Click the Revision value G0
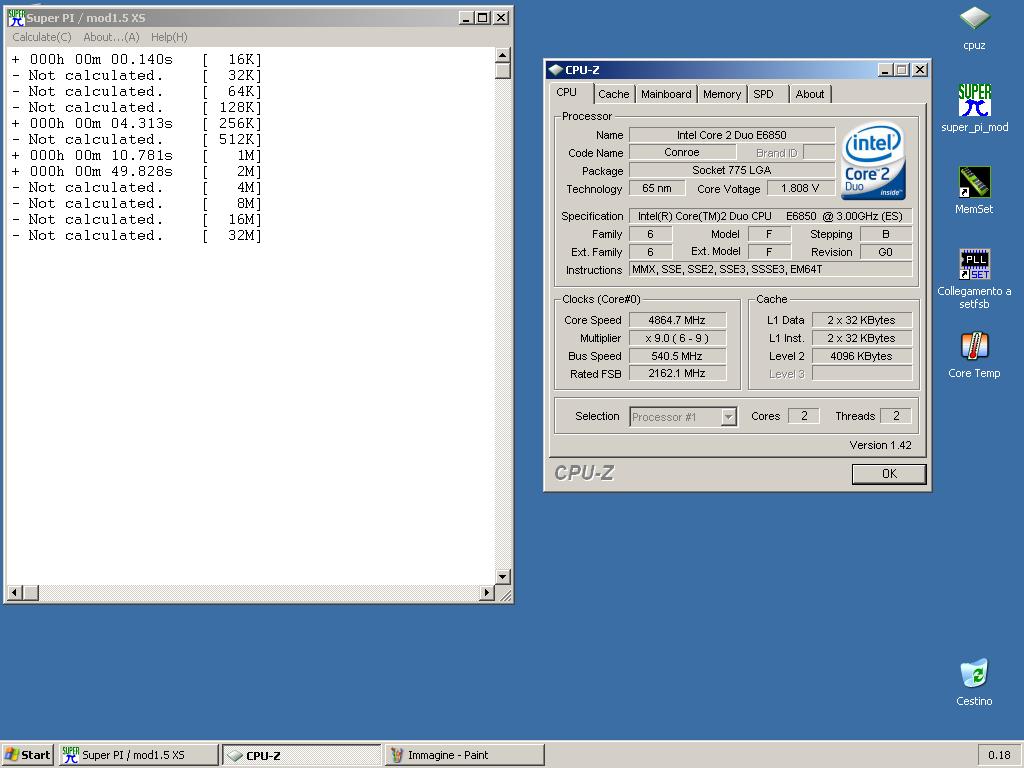This screenshot has width=1024, height=768. (x=886, y=252)
